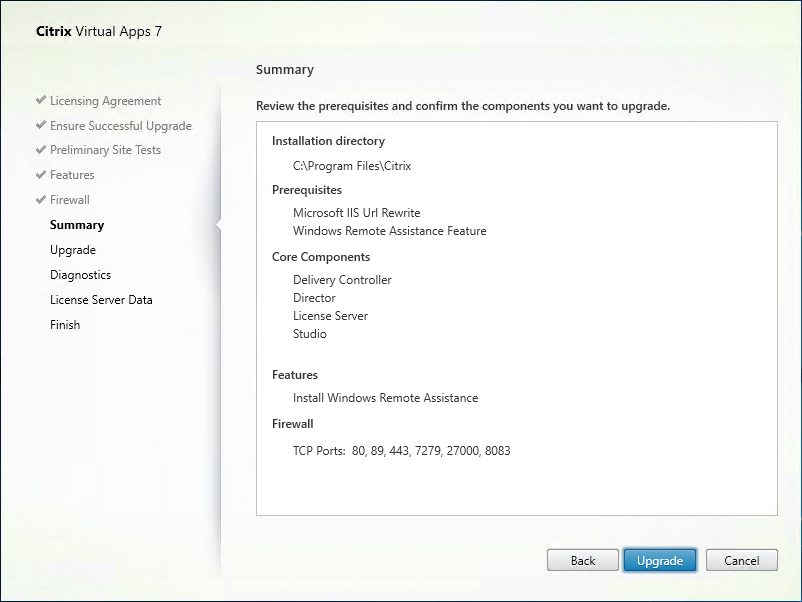This screenshot has height=602, width=802.
Task: Click License Server in Core Components
Action: pyautogui.click(x=330, y=316)
